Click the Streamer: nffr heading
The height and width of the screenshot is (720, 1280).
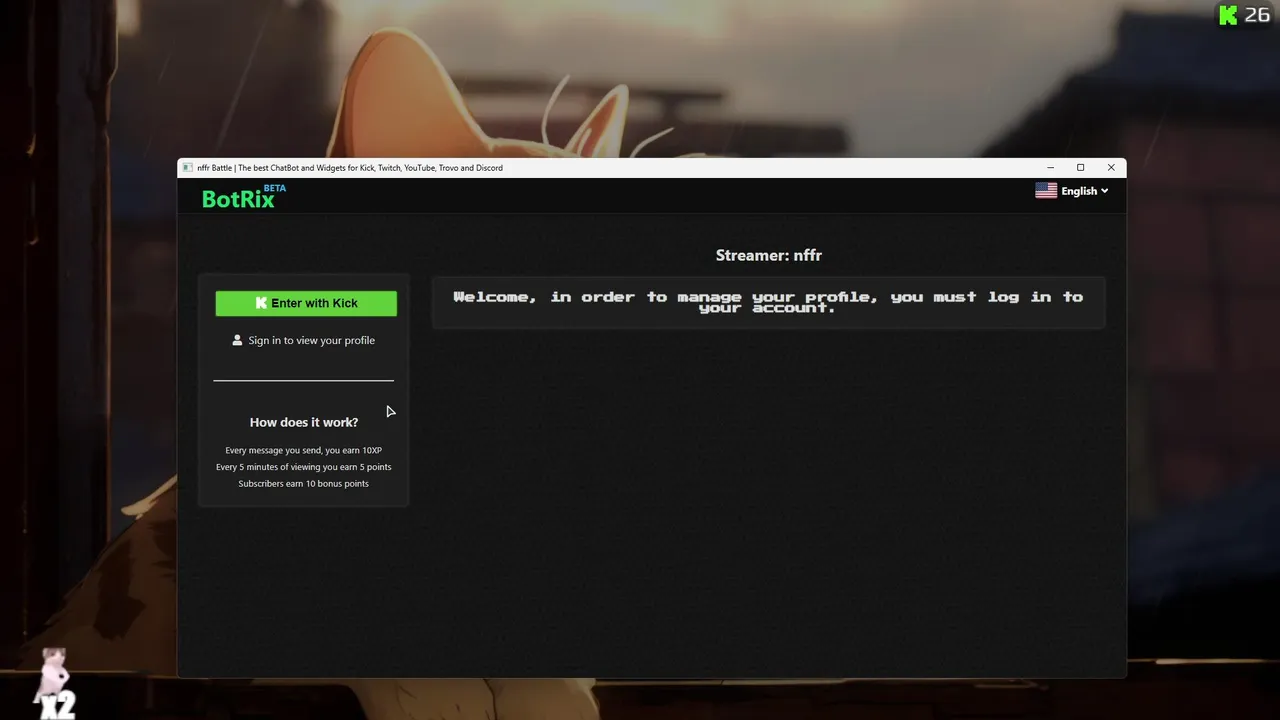click(769, 255)
